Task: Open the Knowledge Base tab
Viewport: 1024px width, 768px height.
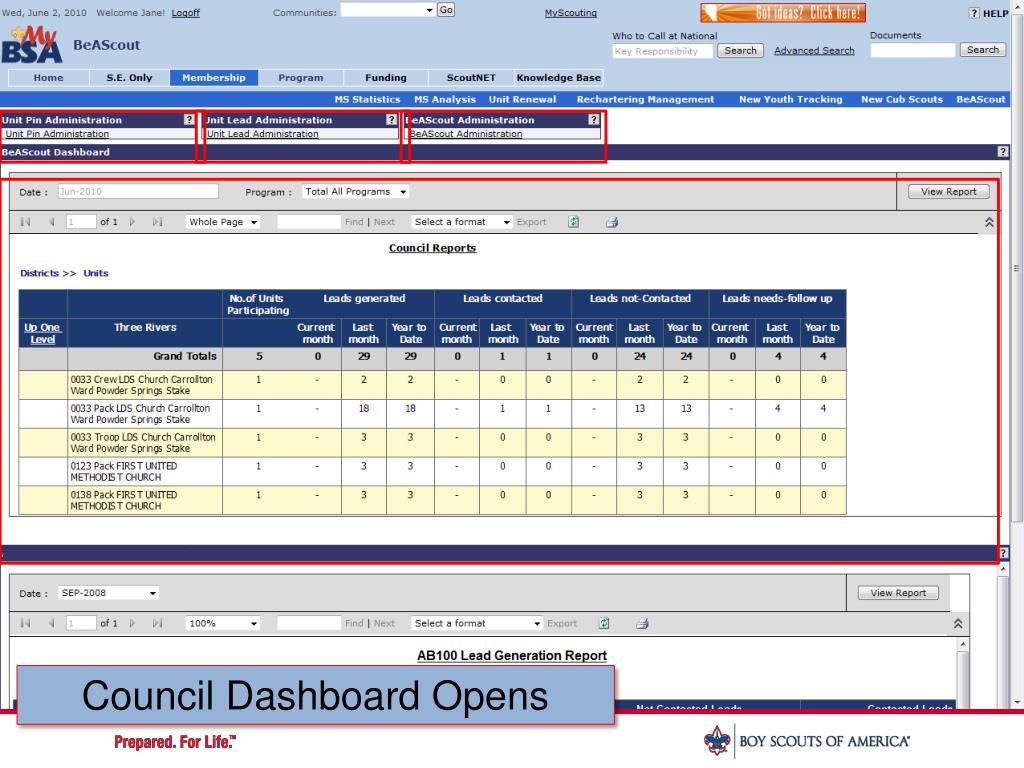Action: point(558,78)
